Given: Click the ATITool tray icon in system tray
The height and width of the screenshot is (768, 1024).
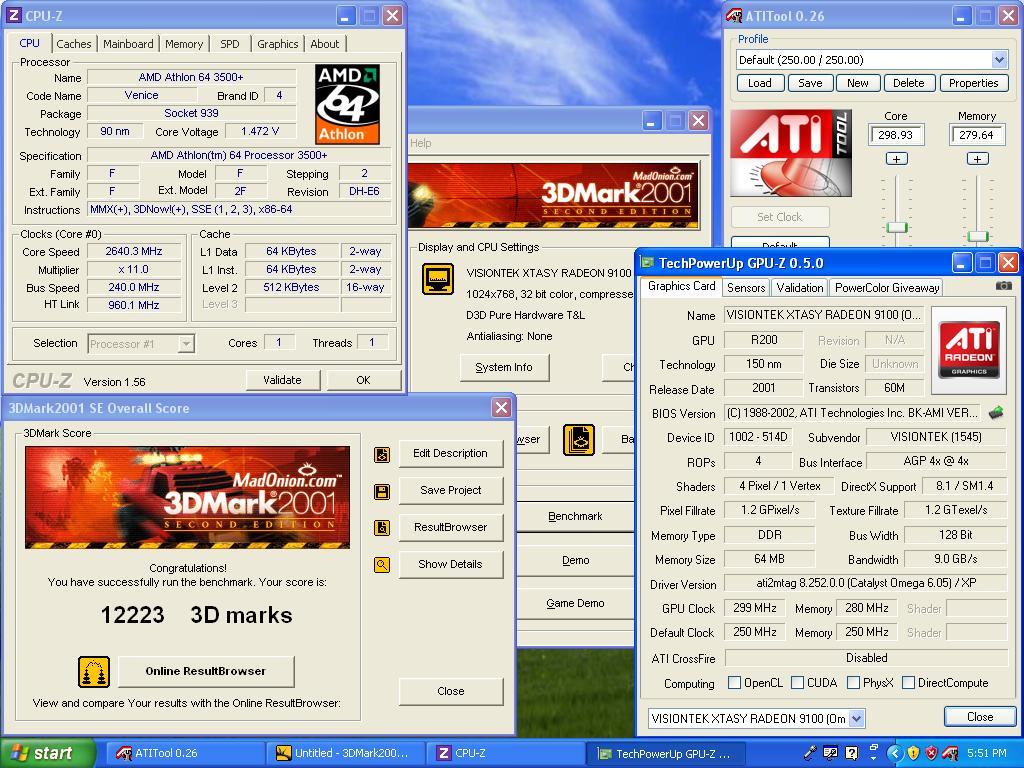Looking at the screenshot, I should click(951, 753).
